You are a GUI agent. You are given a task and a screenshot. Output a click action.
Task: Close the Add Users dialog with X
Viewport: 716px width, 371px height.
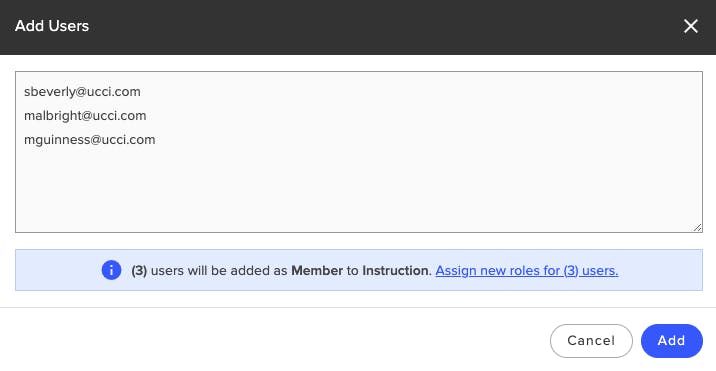click(690, 26)
